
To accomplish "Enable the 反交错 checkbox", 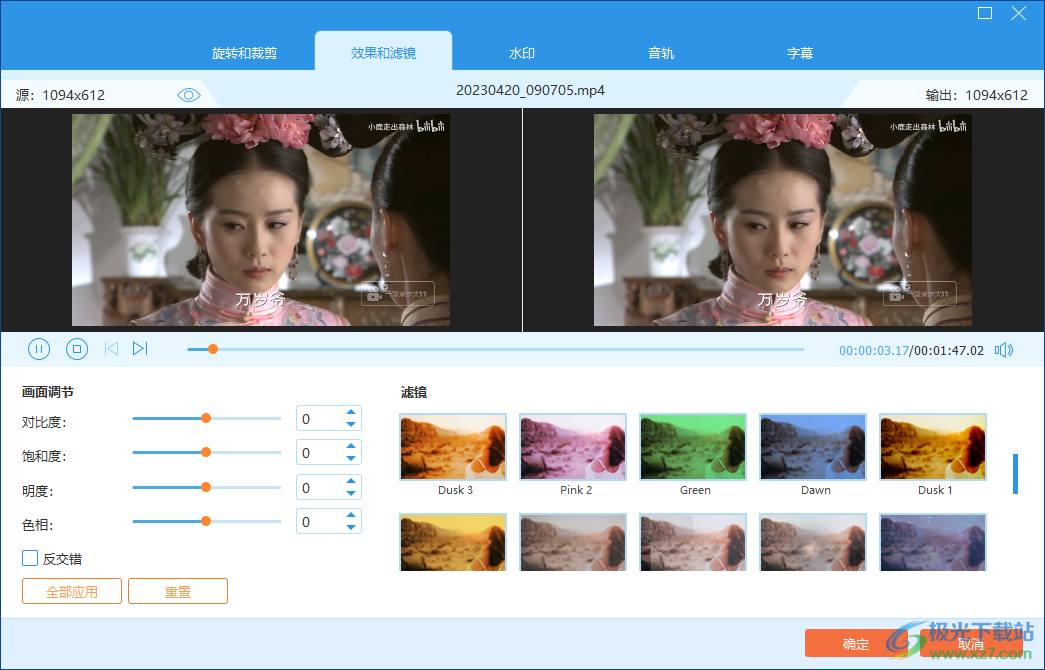I will pyautogui.click(x=30, y=558).
